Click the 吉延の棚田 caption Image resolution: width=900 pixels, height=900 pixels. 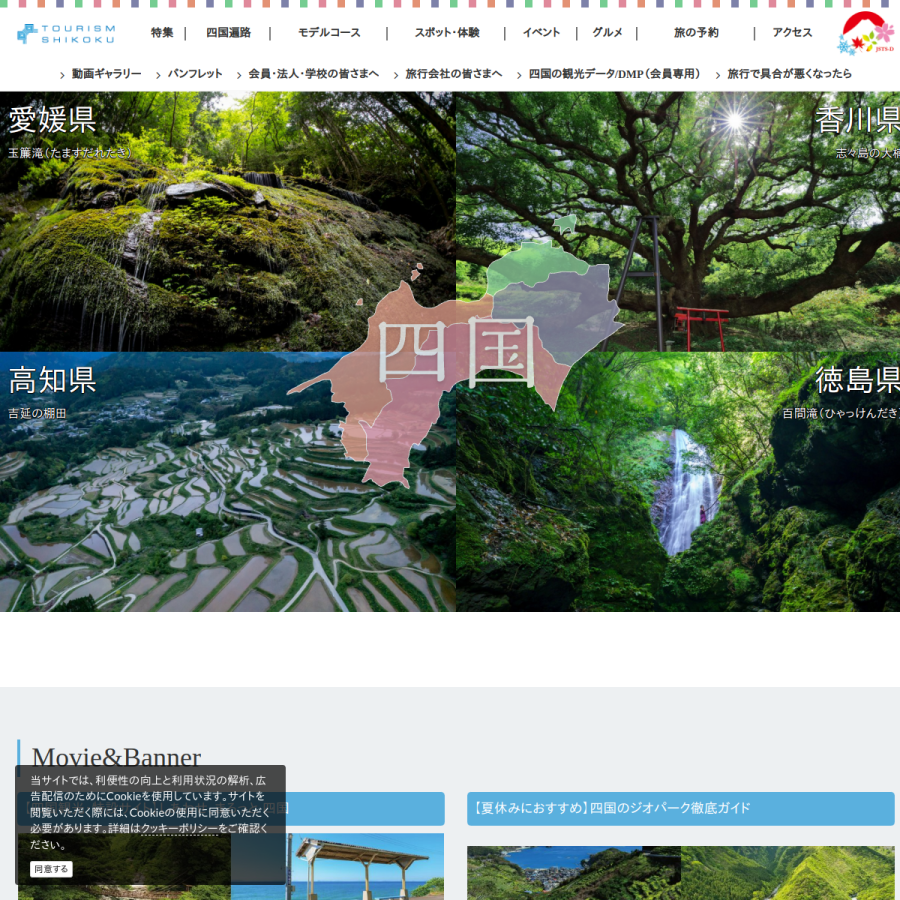(37, 413)
